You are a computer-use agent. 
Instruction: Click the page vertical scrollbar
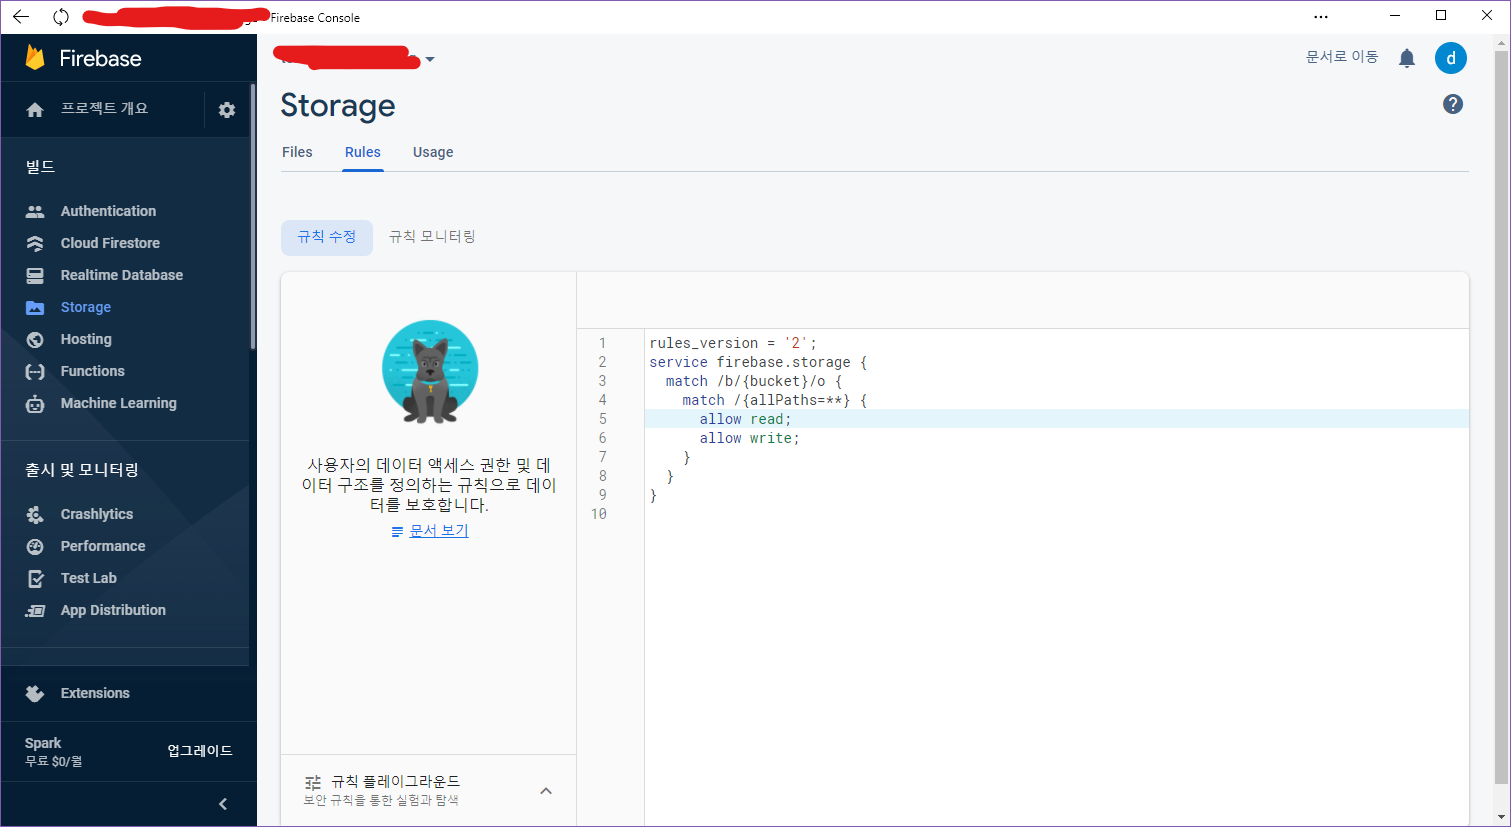(1502, 415)
